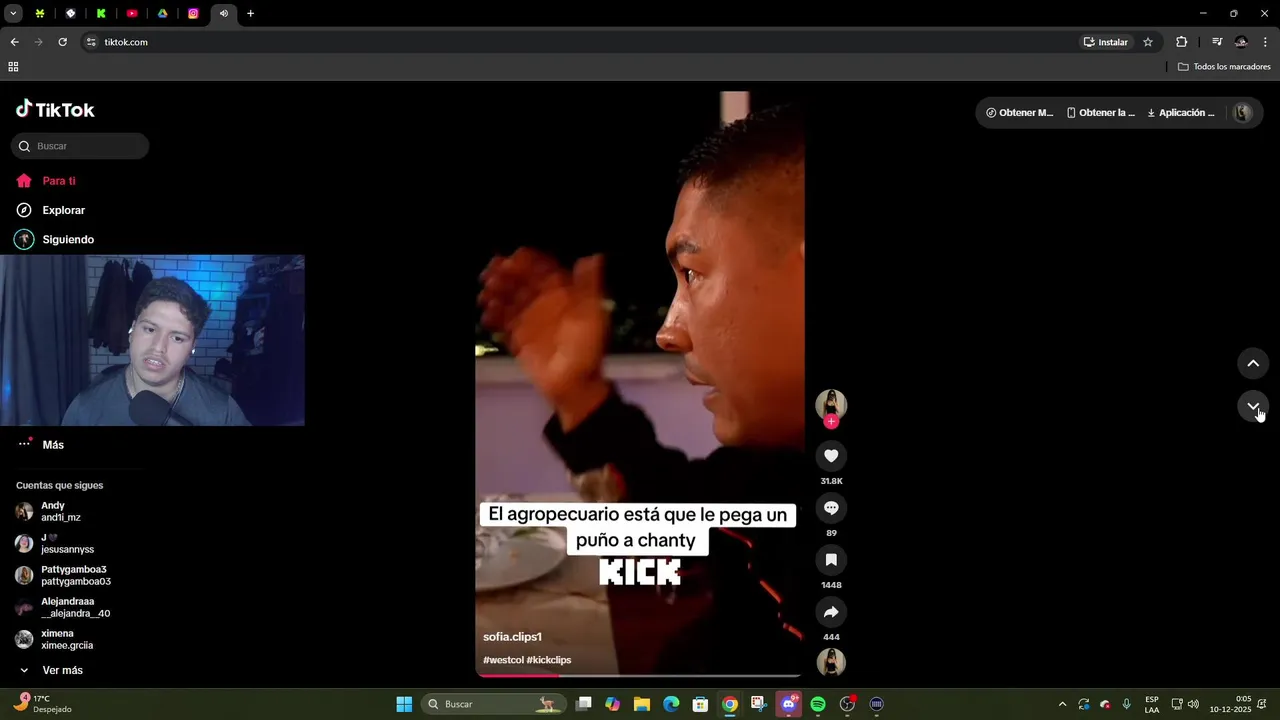Open a new browser tab

(x=250, y=13)
